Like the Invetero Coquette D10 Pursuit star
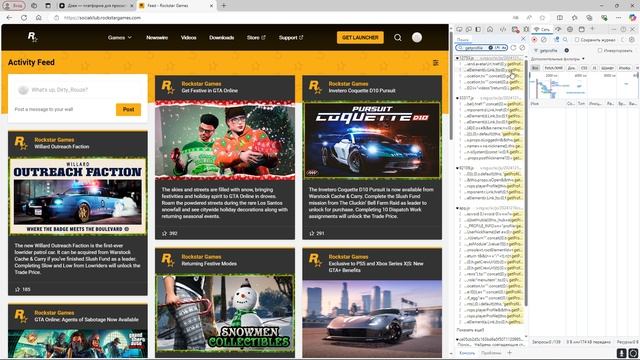Screen dimensions: 640x360 point(311,233)
